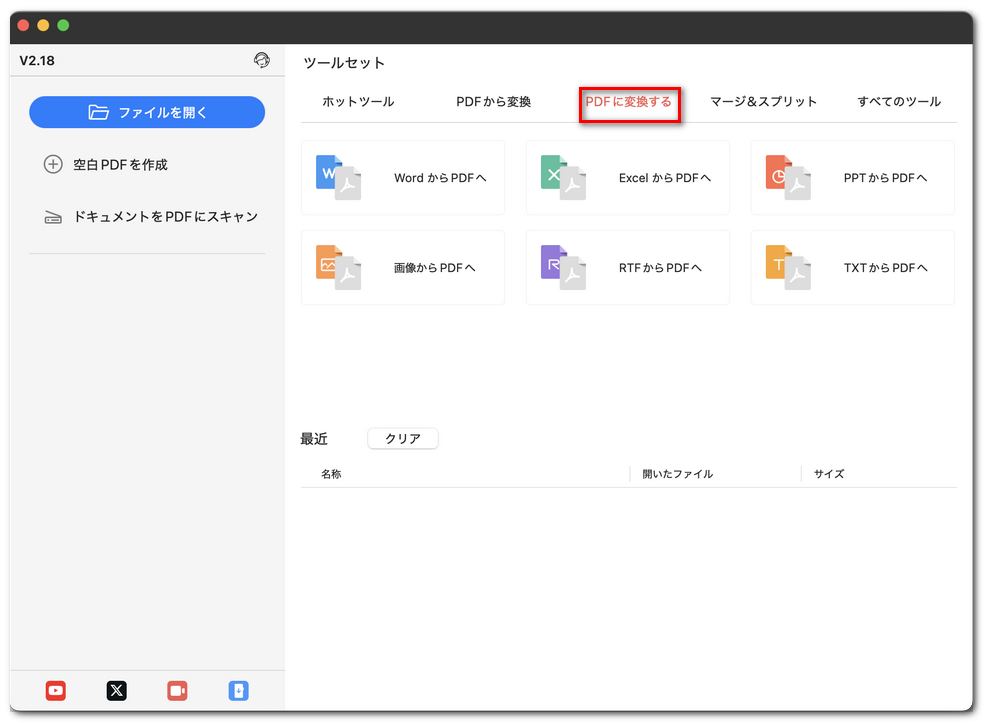Click the account icon next to V2.18
The image size is (984, 723).
click(262, 60)
